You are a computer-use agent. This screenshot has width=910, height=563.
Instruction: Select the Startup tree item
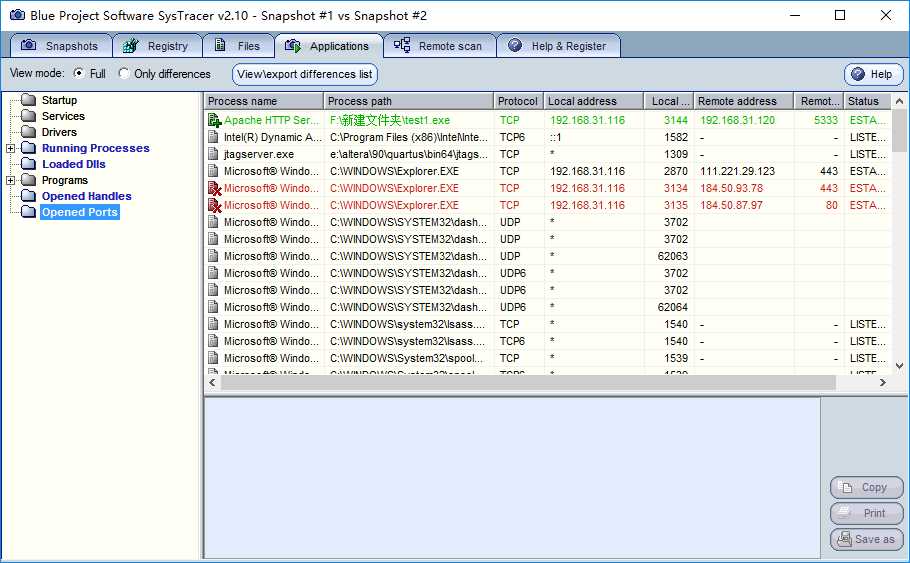point(59,100)
